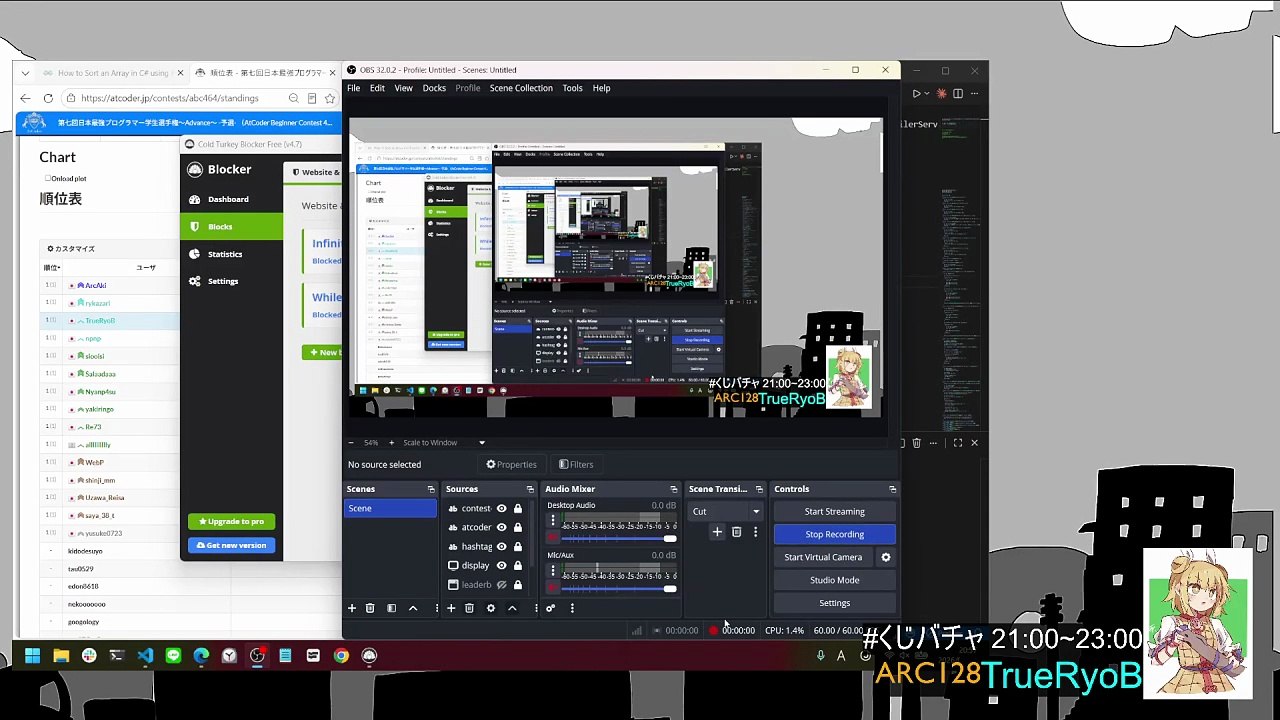Pop out the Audio Mixer dock panel

point(673,489)
